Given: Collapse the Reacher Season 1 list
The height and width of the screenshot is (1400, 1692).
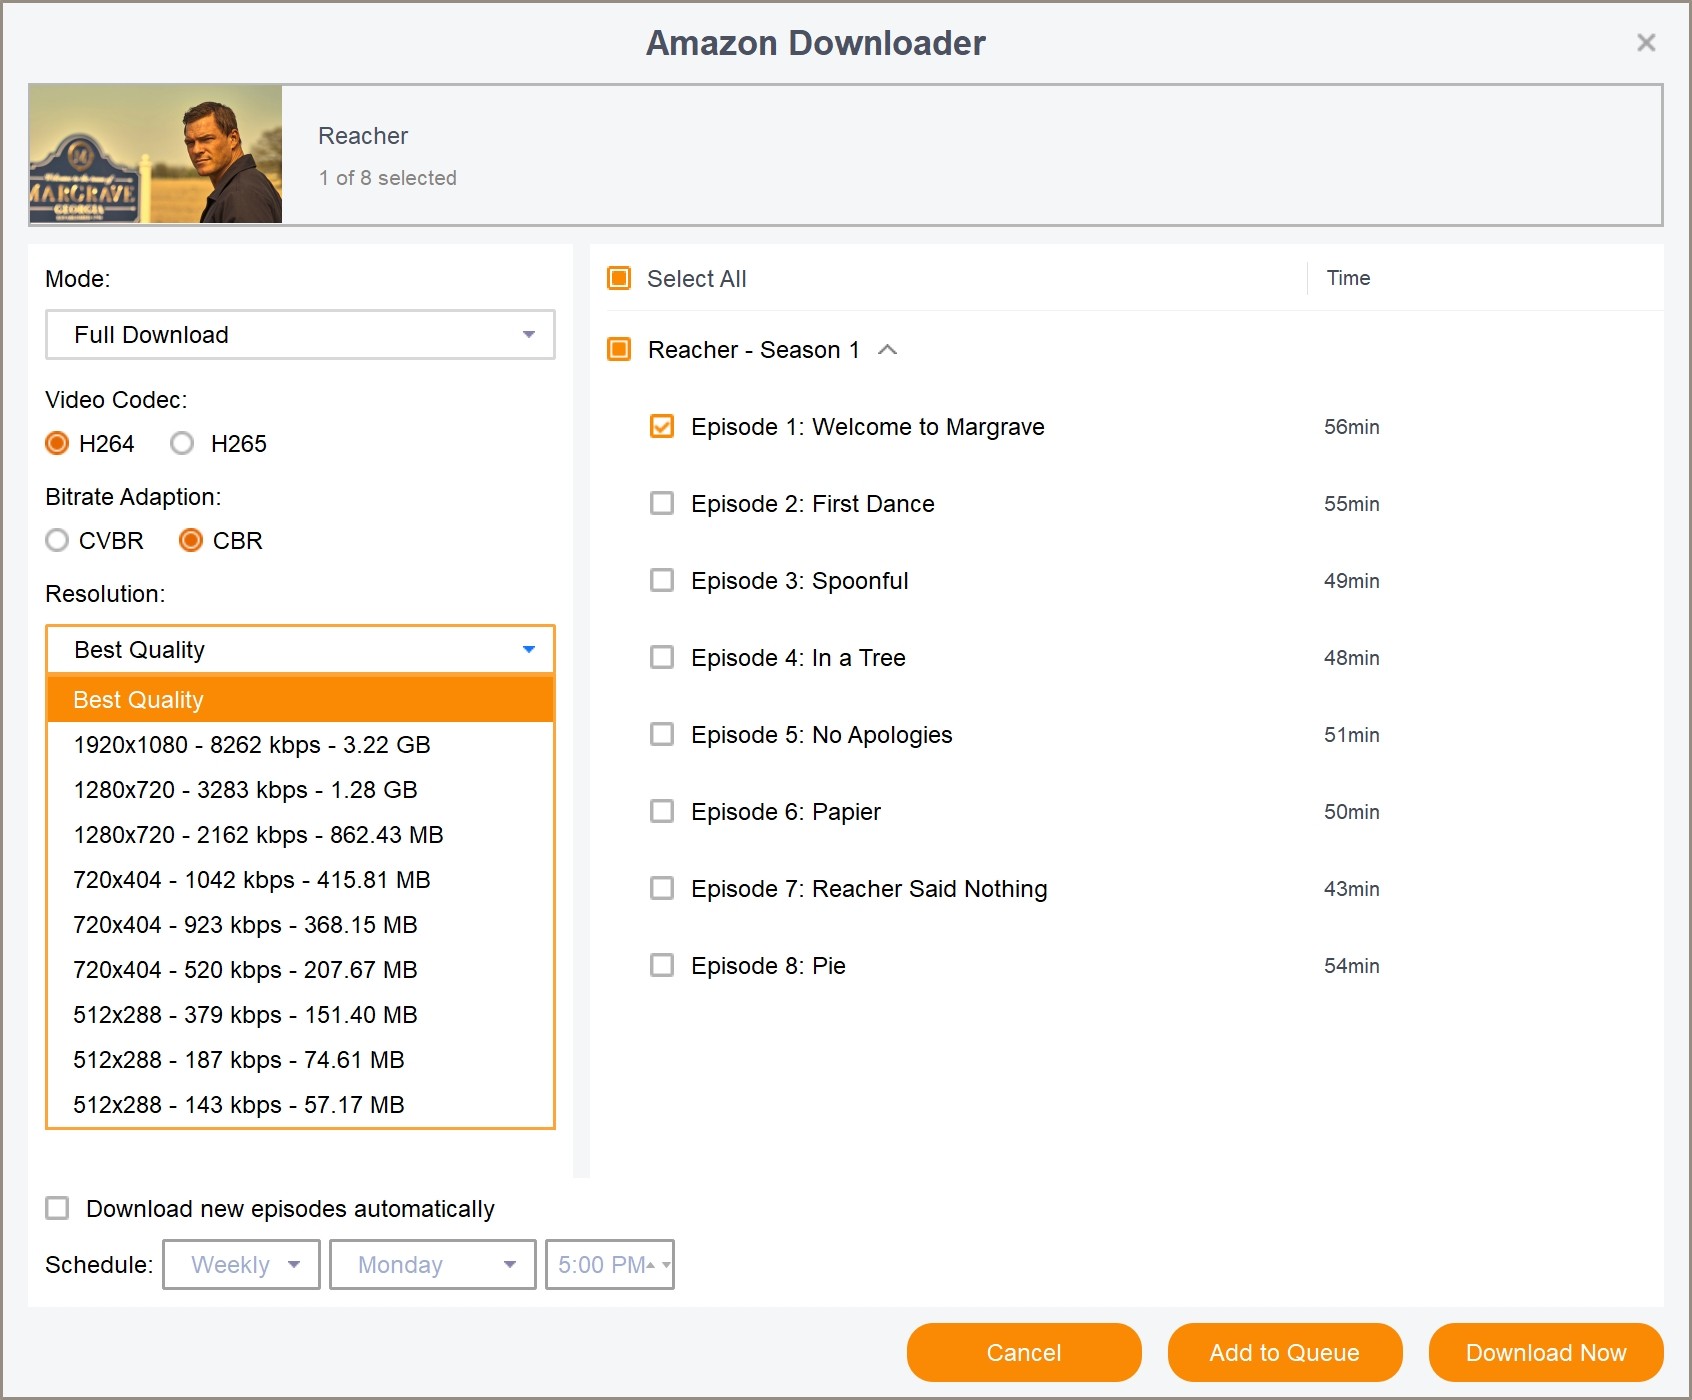Looking at the screenshot, I should coord(887,350).
